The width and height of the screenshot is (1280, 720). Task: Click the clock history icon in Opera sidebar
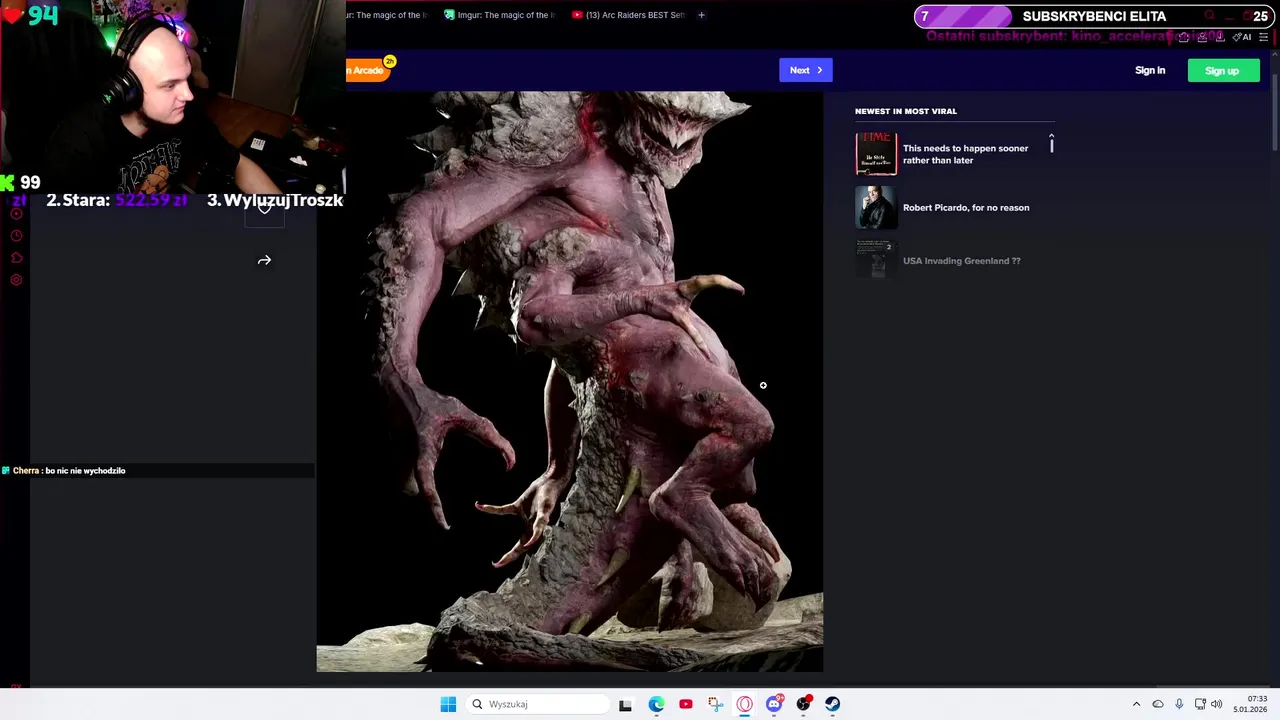[16, 236]
